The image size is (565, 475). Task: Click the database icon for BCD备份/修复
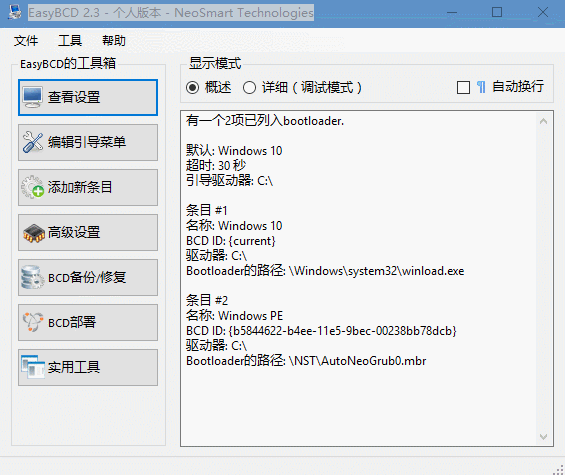(x=32, y=277)
